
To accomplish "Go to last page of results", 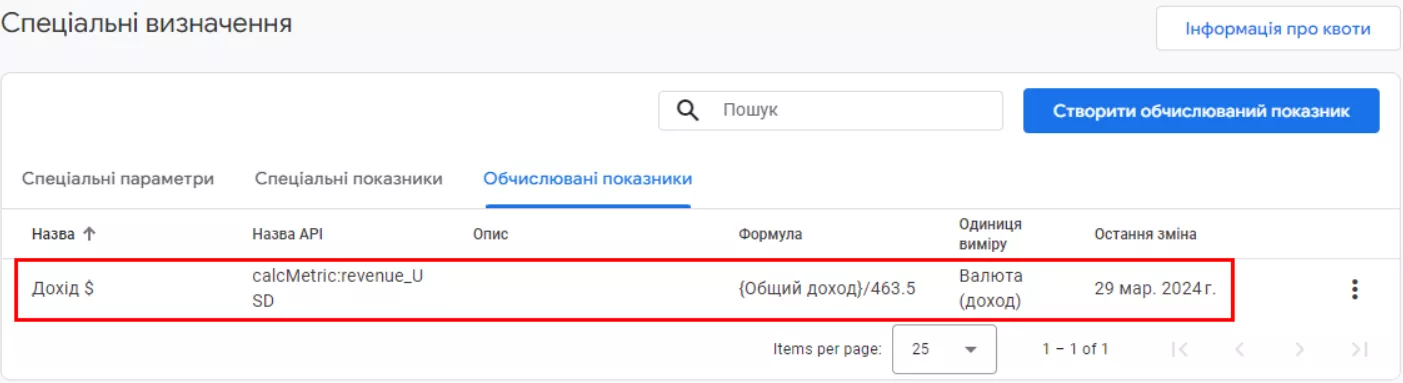I will pyautogui.click(x=1358, y=349).
